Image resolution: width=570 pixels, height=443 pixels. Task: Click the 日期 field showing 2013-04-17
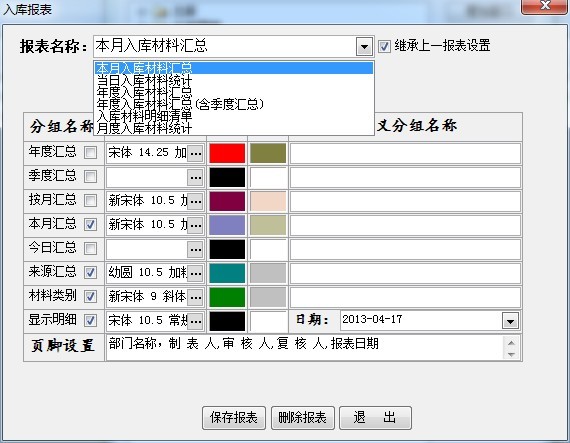(421, 321)
